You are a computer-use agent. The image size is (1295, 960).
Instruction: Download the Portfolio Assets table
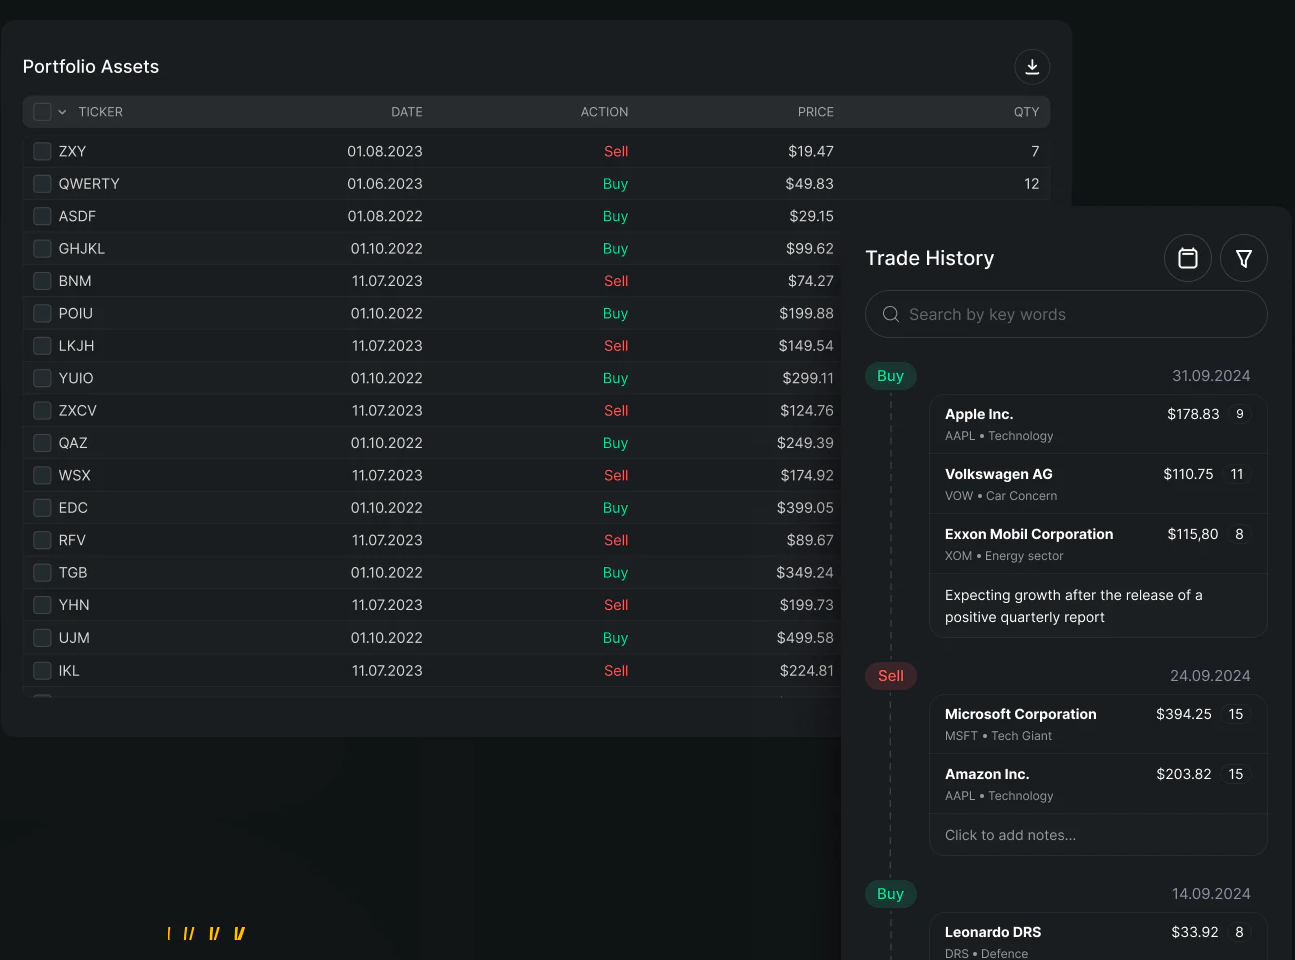coord(1032,67)
